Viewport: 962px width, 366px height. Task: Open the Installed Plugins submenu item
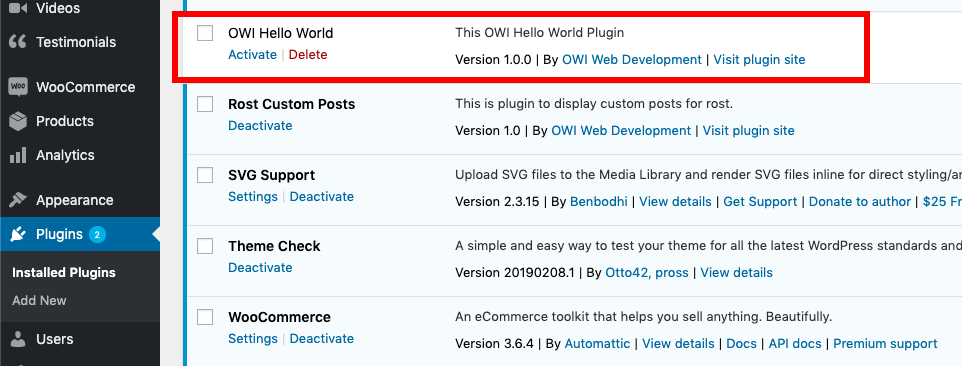[64, 272]
